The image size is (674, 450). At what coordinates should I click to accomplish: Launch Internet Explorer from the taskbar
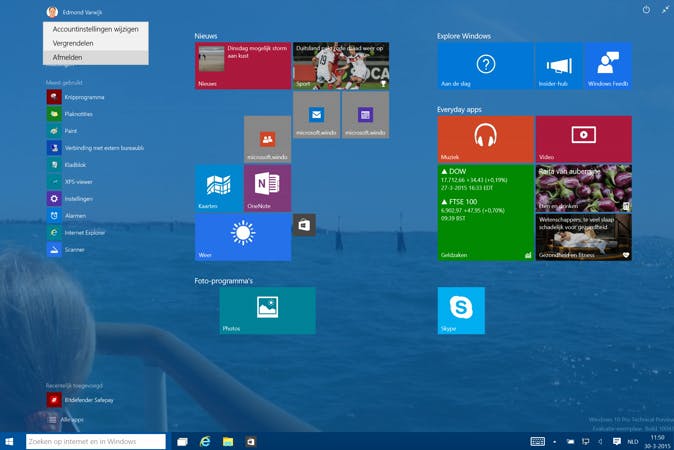tap(205, 441)
